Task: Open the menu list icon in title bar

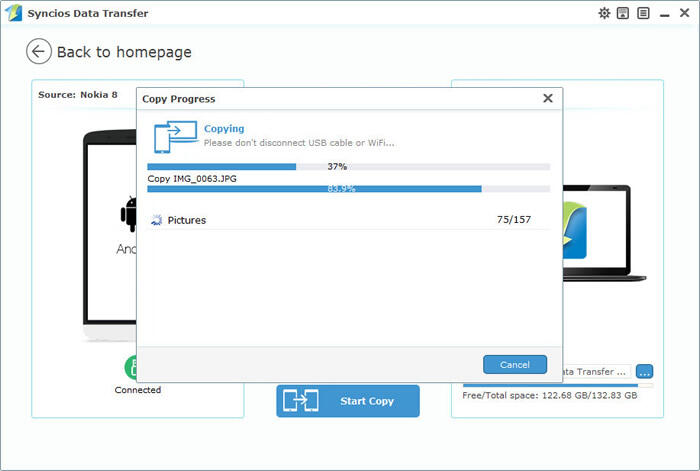Action: [643, 13]
